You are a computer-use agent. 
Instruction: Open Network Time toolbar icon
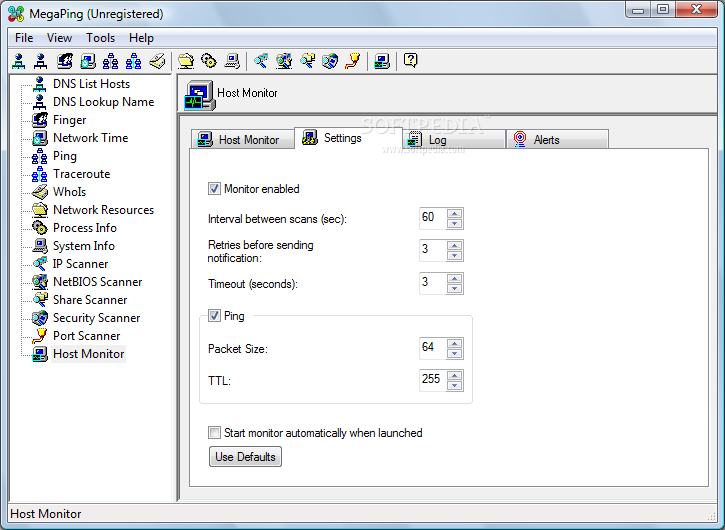pyautogui.click(x=88, y=61)
